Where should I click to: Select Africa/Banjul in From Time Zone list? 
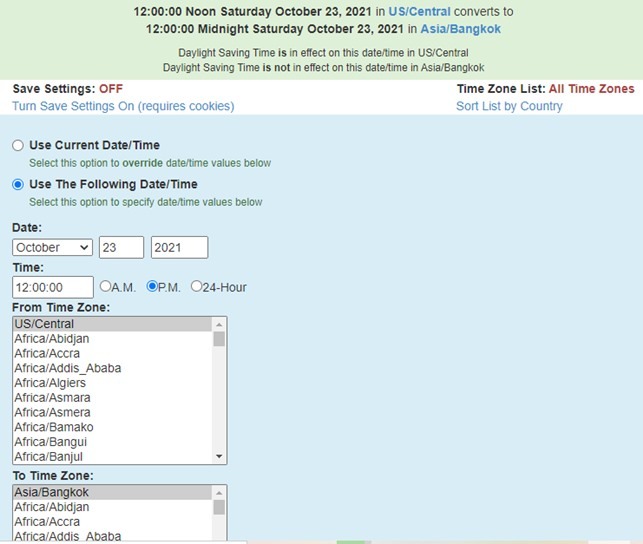113,457
